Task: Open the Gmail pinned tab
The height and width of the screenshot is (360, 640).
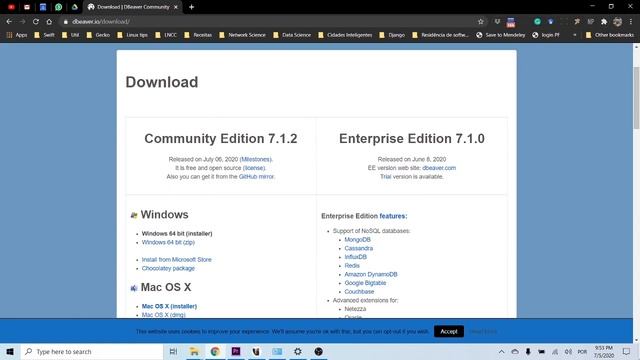Action: 27,7
